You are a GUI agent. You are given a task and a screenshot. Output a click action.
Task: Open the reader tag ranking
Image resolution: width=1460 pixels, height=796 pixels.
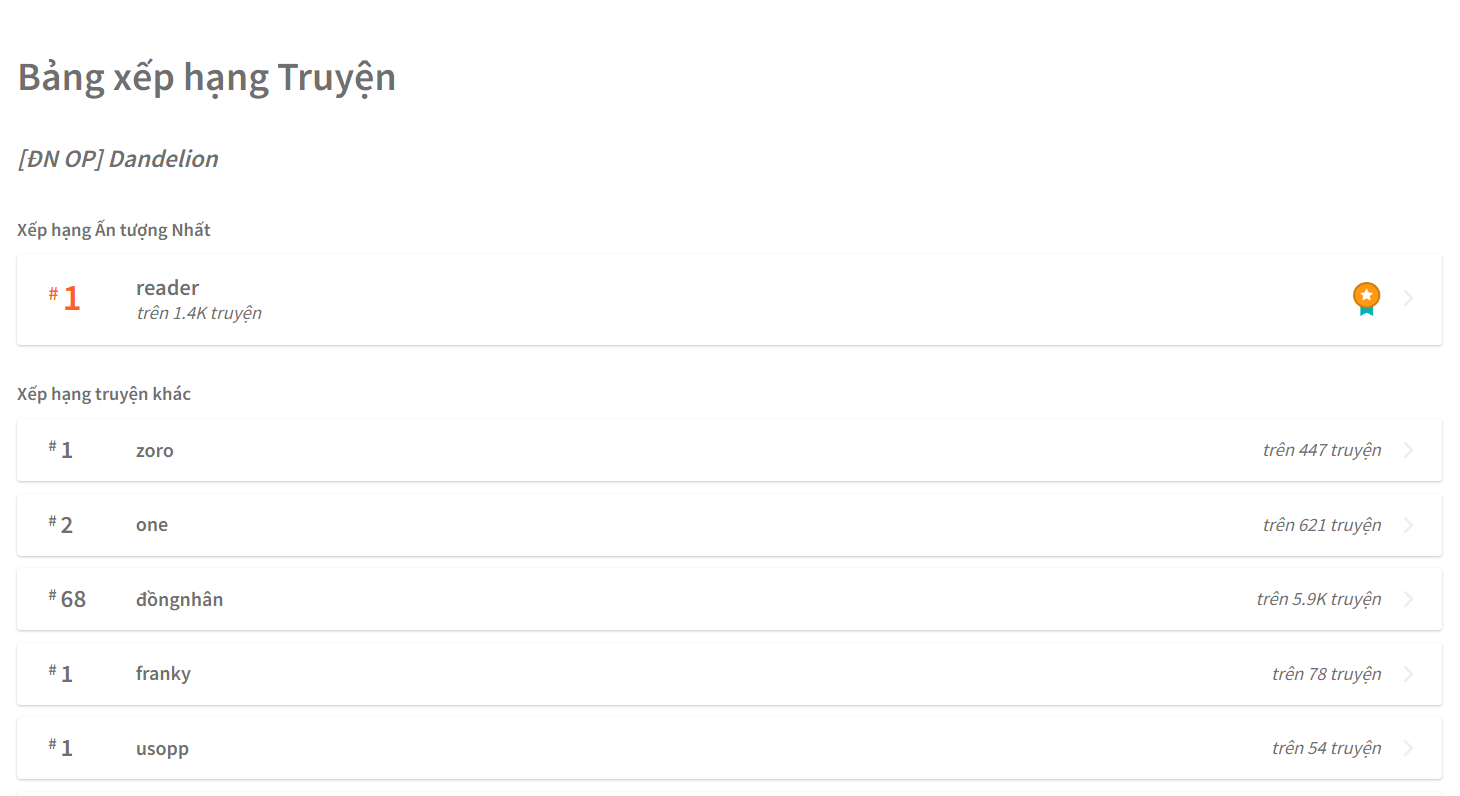[x=729, y=300]
